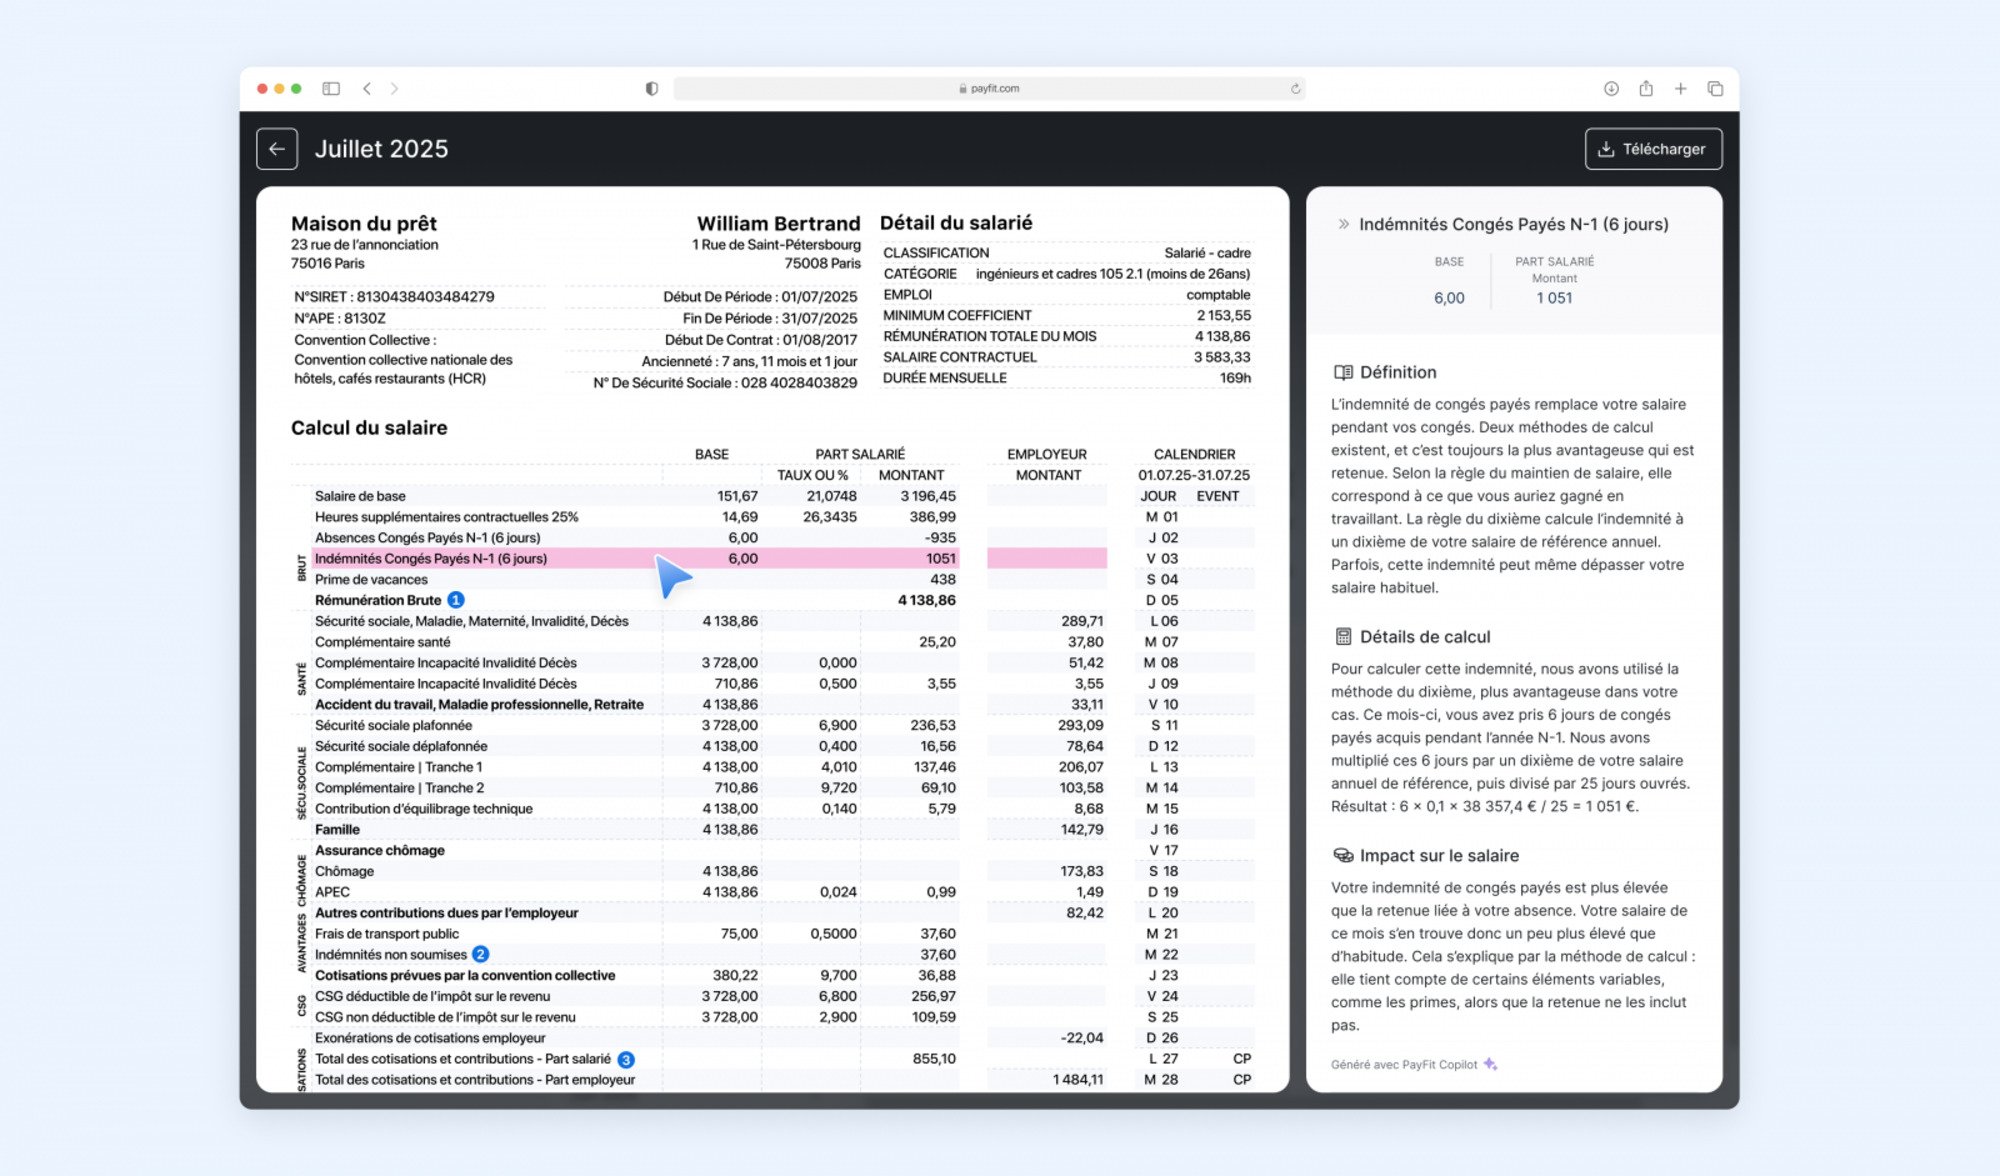Open a new tab with the plus button
Image resolution: width=2000 pixels, height=1176 pixels.
point(1681,88)
